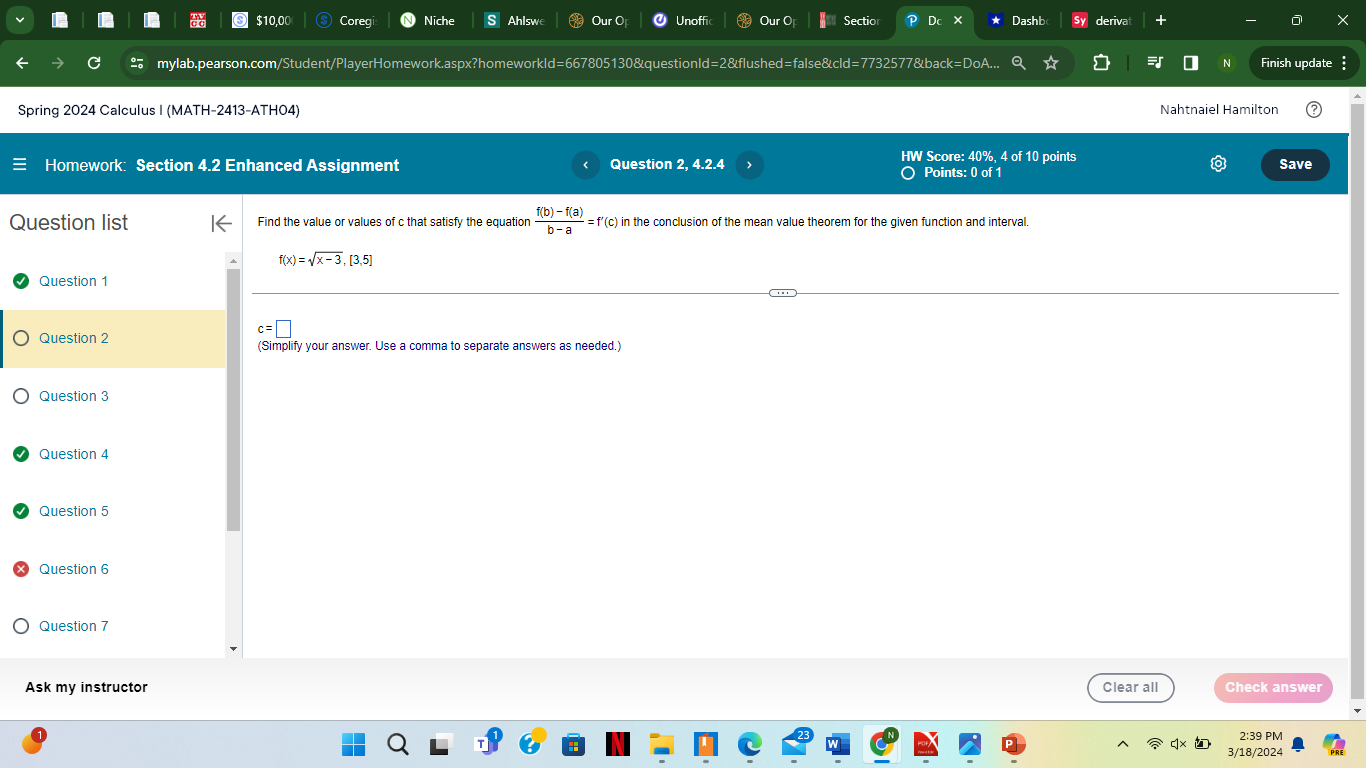This screenshot has height=768, width=1366.
Task: Open Microsoft Teams from the taskbar
Action: (485, 744)
